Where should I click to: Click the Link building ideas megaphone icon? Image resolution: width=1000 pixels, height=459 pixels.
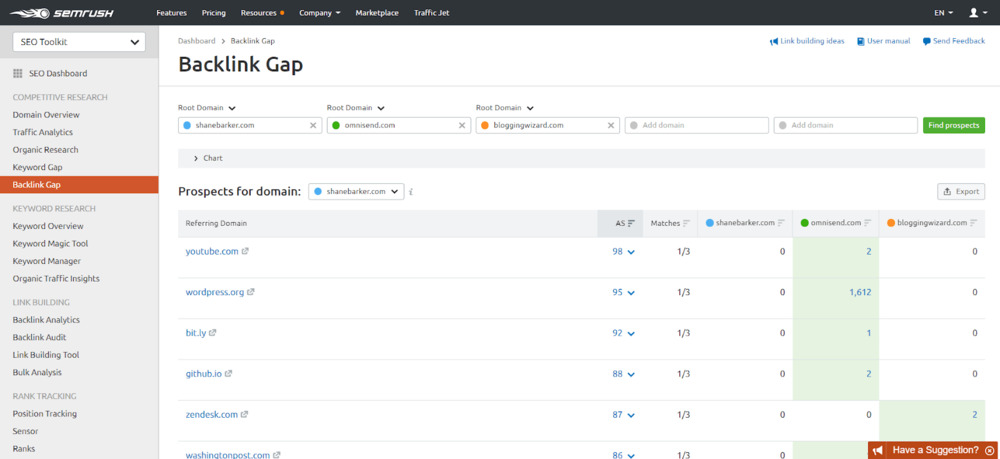[x=774, y=41]
